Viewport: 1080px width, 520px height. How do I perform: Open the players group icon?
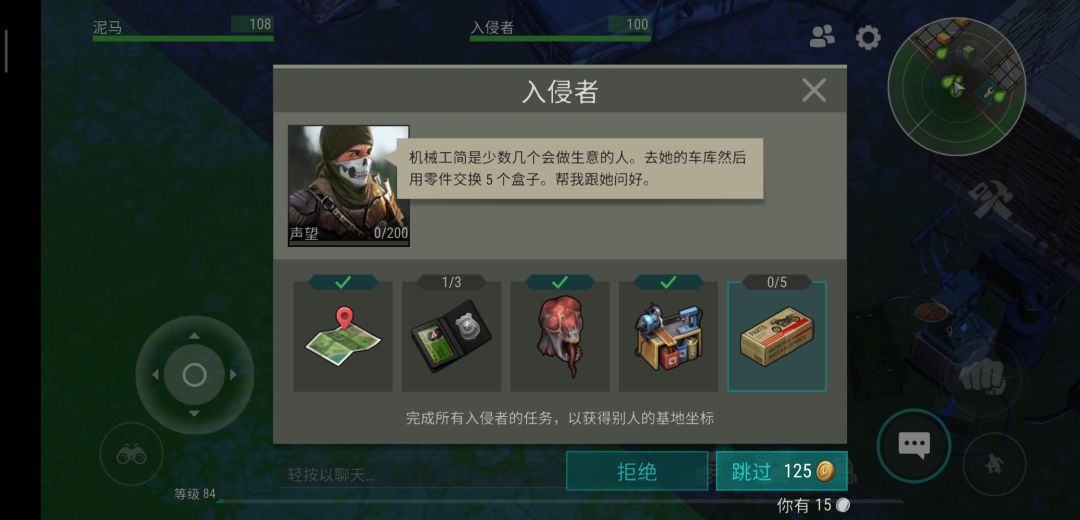click(822, 37)
